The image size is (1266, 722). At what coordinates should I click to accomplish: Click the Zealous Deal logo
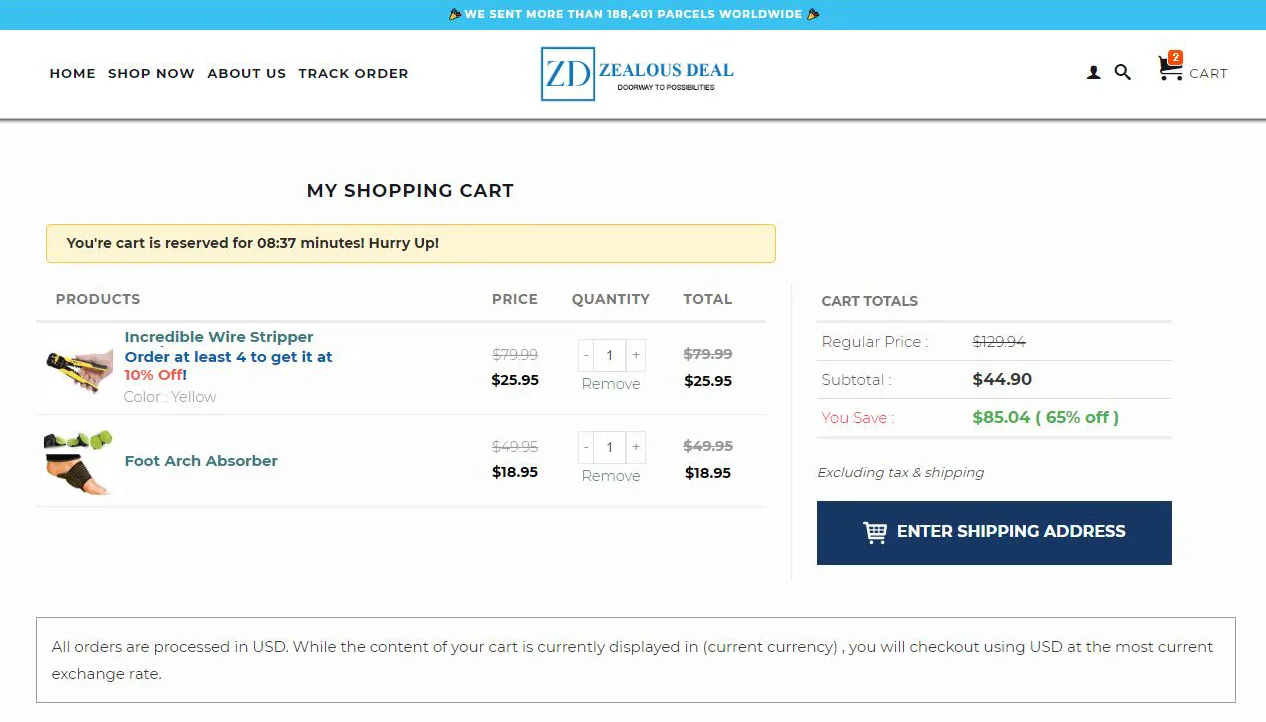point(637,73)
